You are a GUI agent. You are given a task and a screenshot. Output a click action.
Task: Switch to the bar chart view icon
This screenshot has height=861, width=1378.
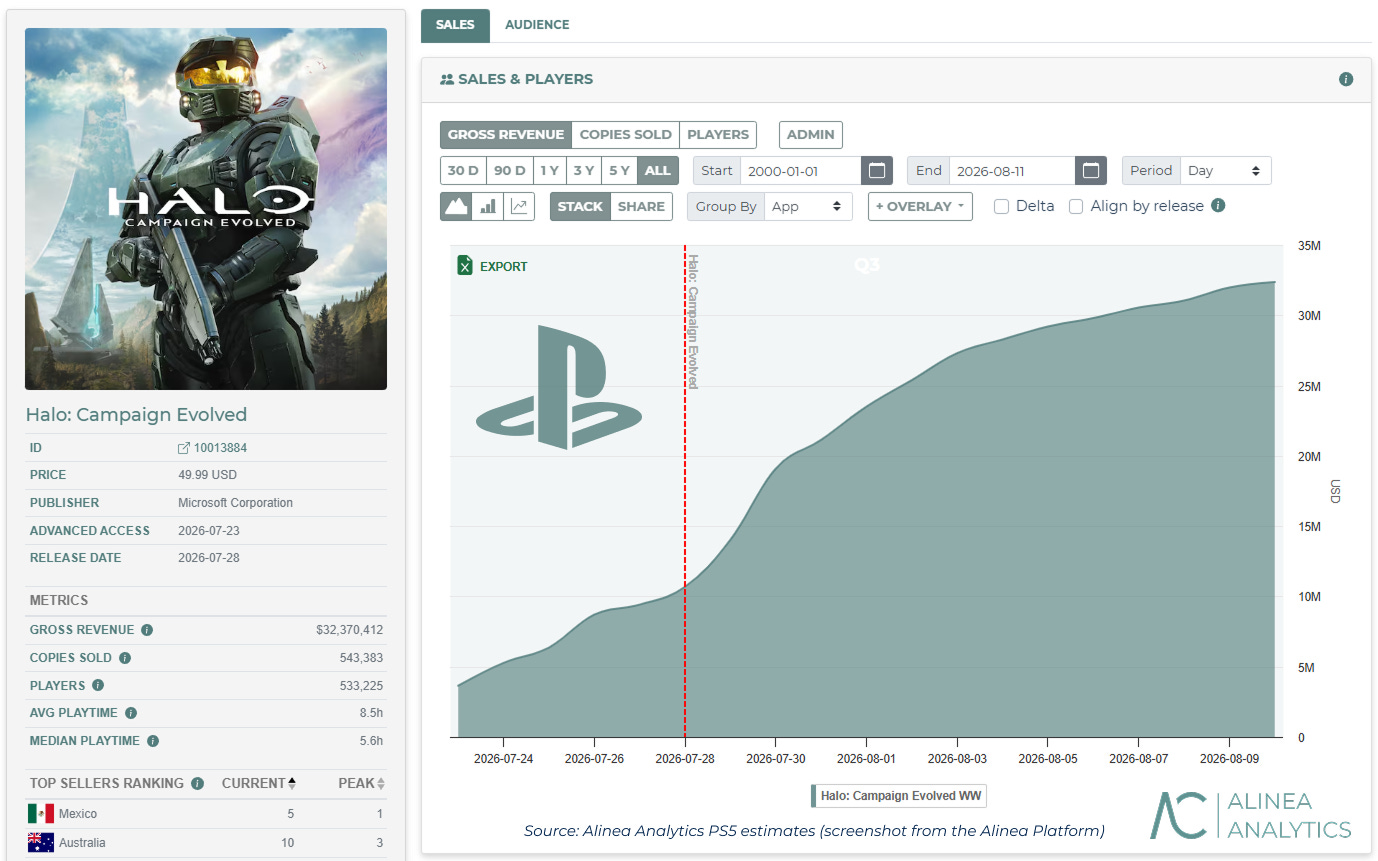pyautogui.click(x=488, y=207)
